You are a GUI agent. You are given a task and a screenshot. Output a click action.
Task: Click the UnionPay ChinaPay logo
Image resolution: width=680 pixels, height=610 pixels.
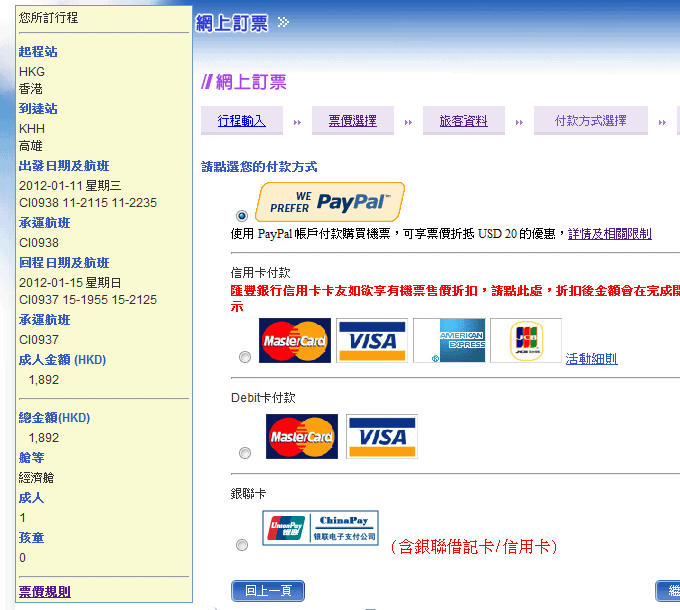(320, 528)
